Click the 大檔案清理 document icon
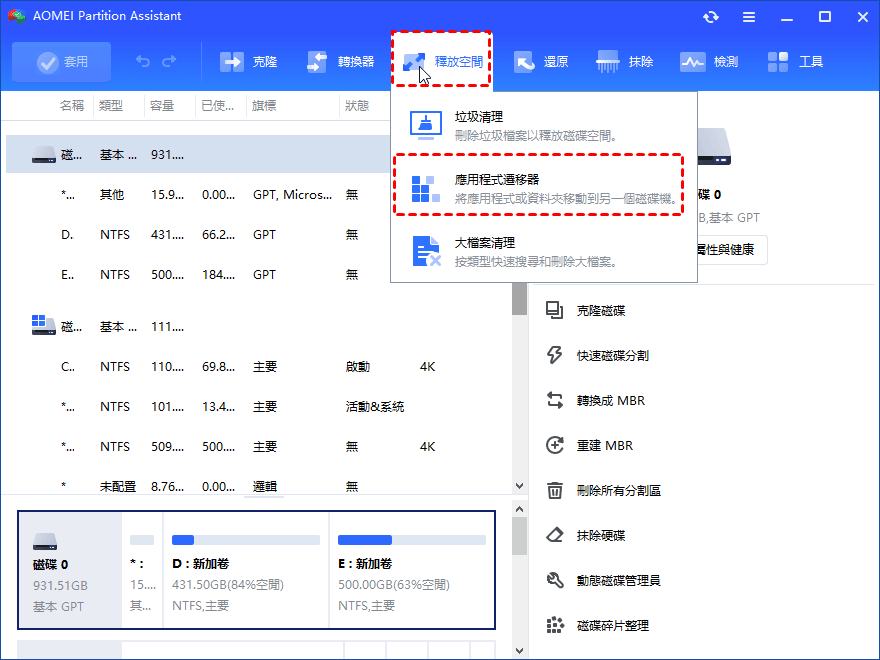 [427, 251]
